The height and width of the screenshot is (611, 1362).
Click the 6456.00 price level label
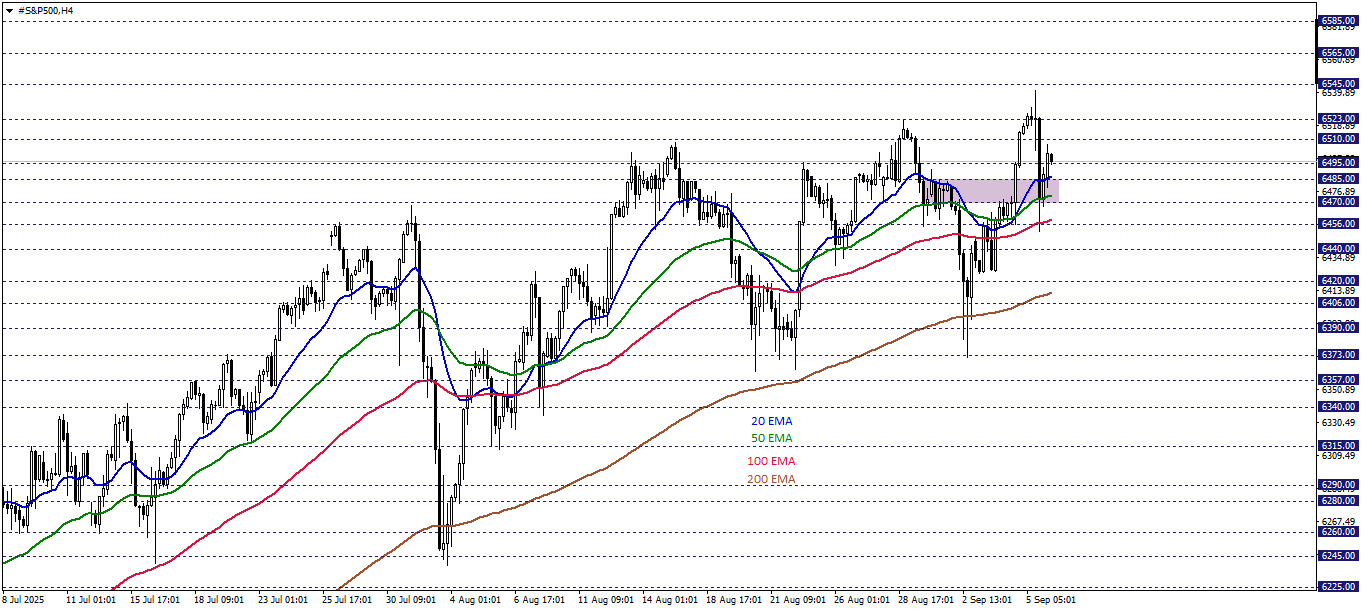(x=1337, y=225)
